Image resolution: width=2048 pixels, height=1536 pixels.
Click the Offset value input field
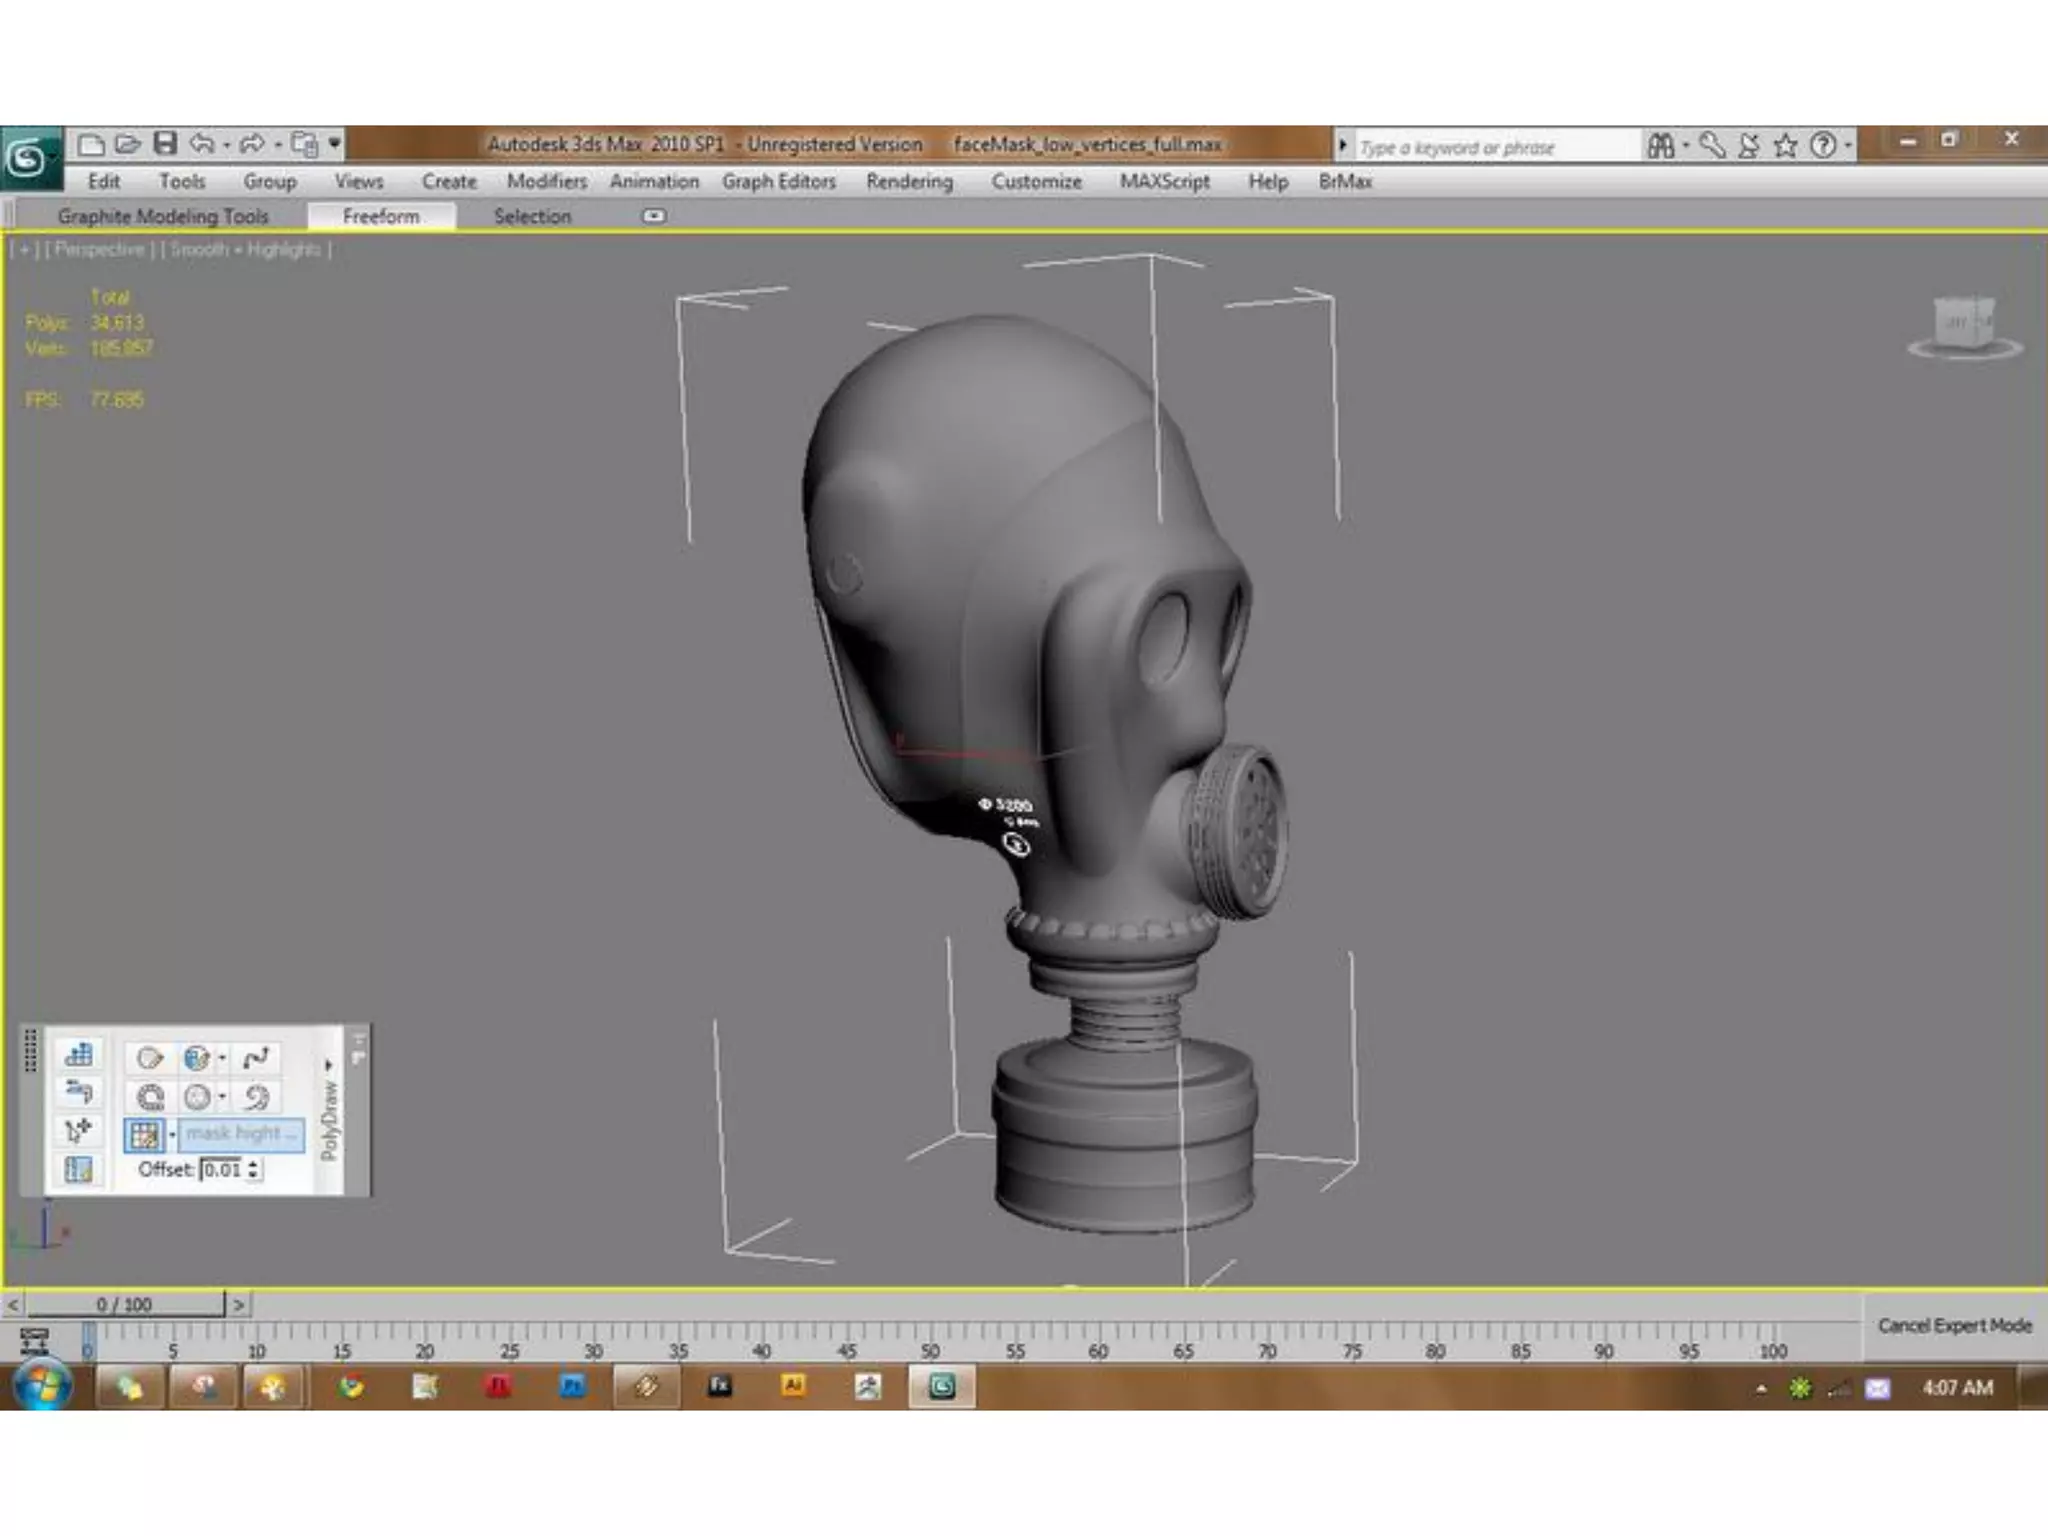coord(223,1169)
